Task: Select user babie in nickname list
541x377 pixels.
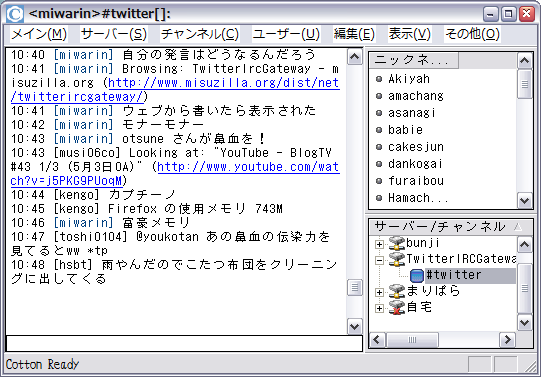Action: tap(405, 130)
